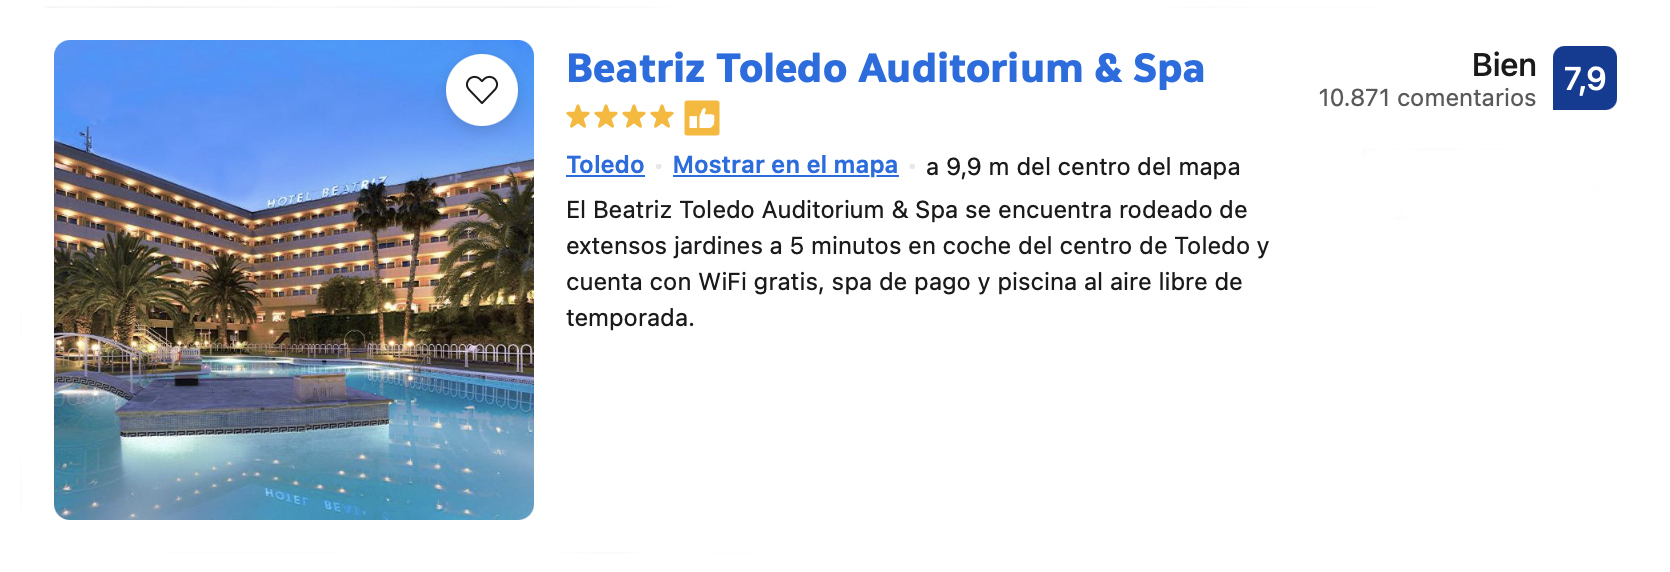
Task: Click the fourth yellow rating star
Action: 662,118
